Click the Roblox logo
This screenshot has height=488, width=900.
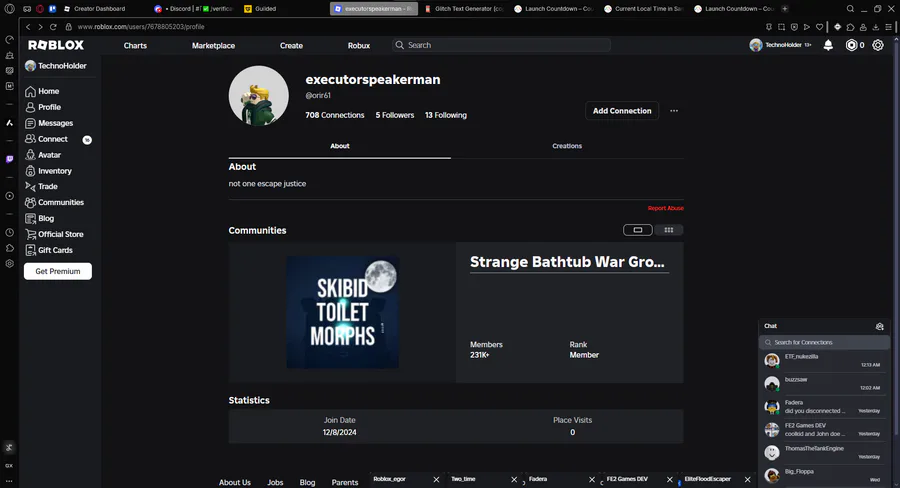[56, 45]
